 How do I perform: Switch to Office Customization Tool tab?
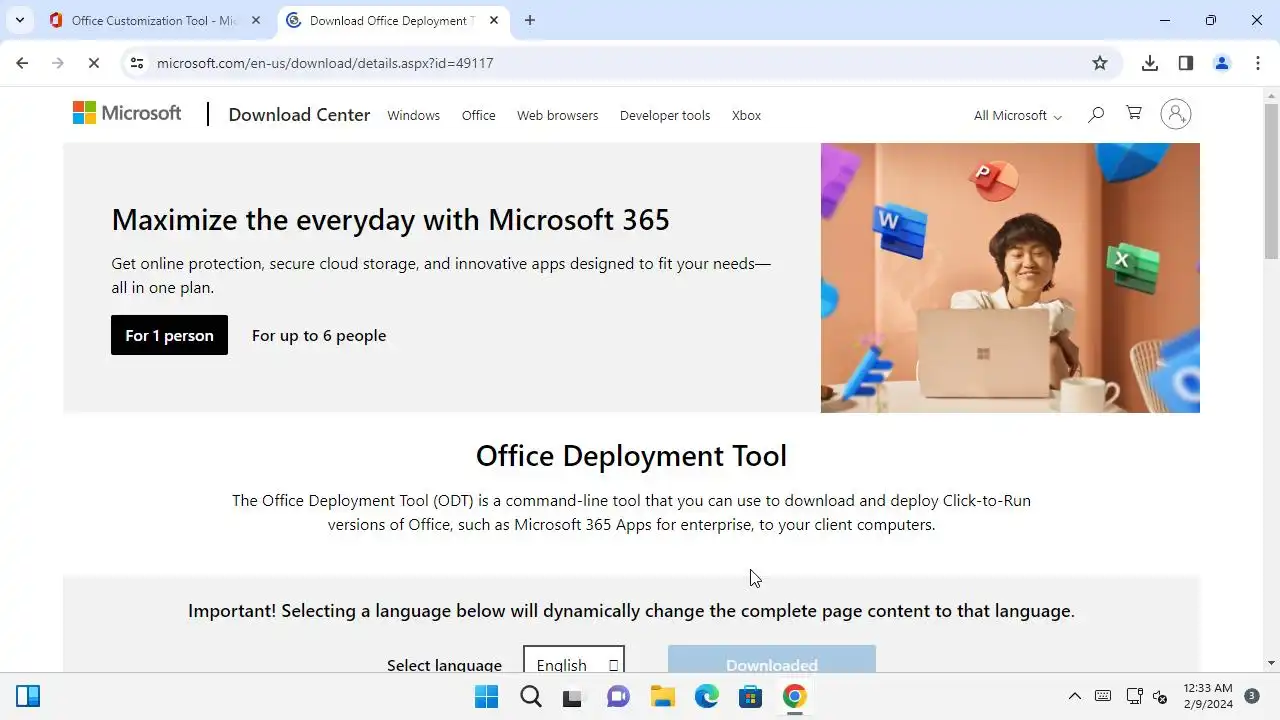point(155,20)
